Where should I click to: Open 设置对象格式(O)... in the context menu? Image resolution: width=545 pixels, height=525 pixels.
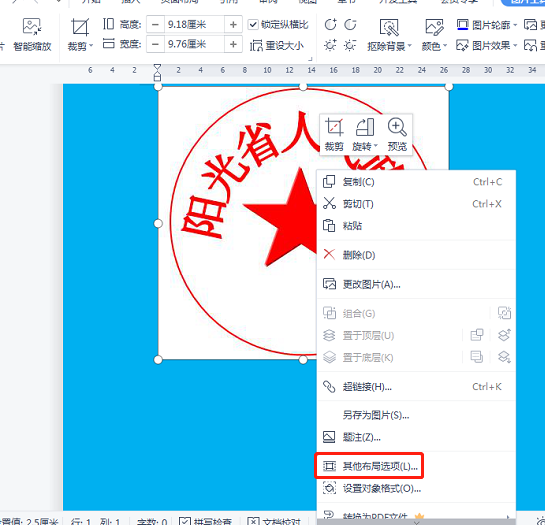point(416,488)
